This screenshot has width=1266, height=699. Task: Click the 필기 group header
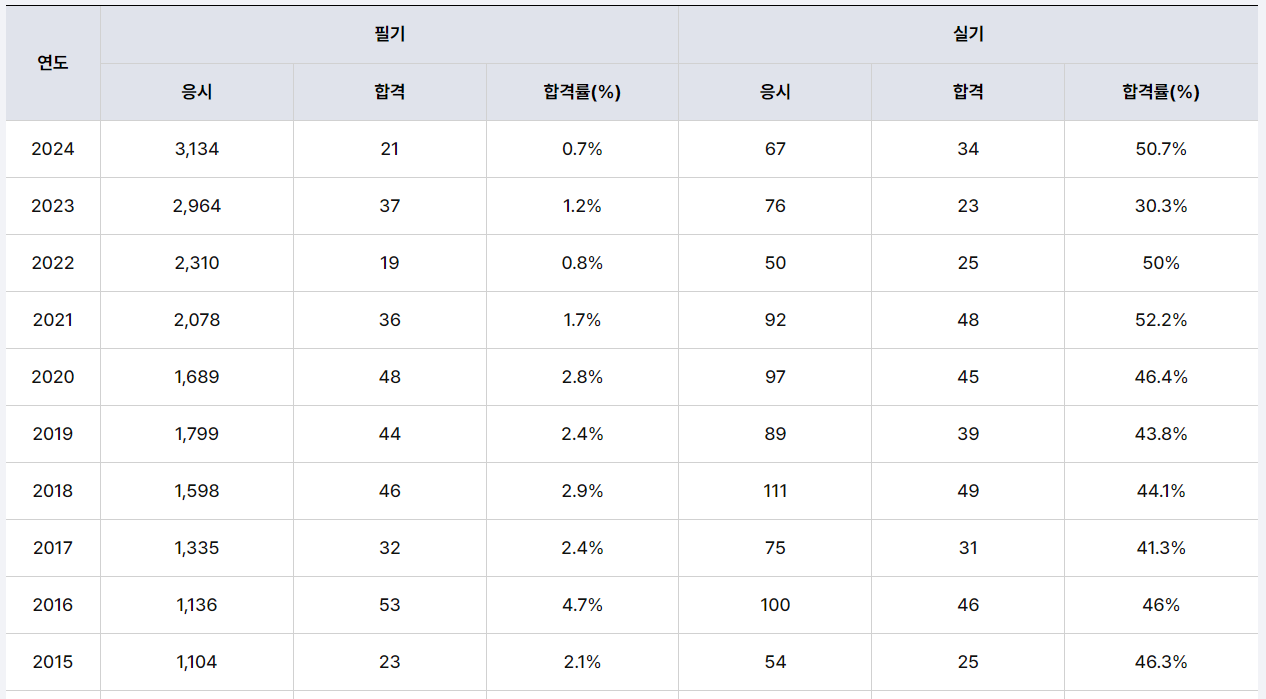coord(389,35)
